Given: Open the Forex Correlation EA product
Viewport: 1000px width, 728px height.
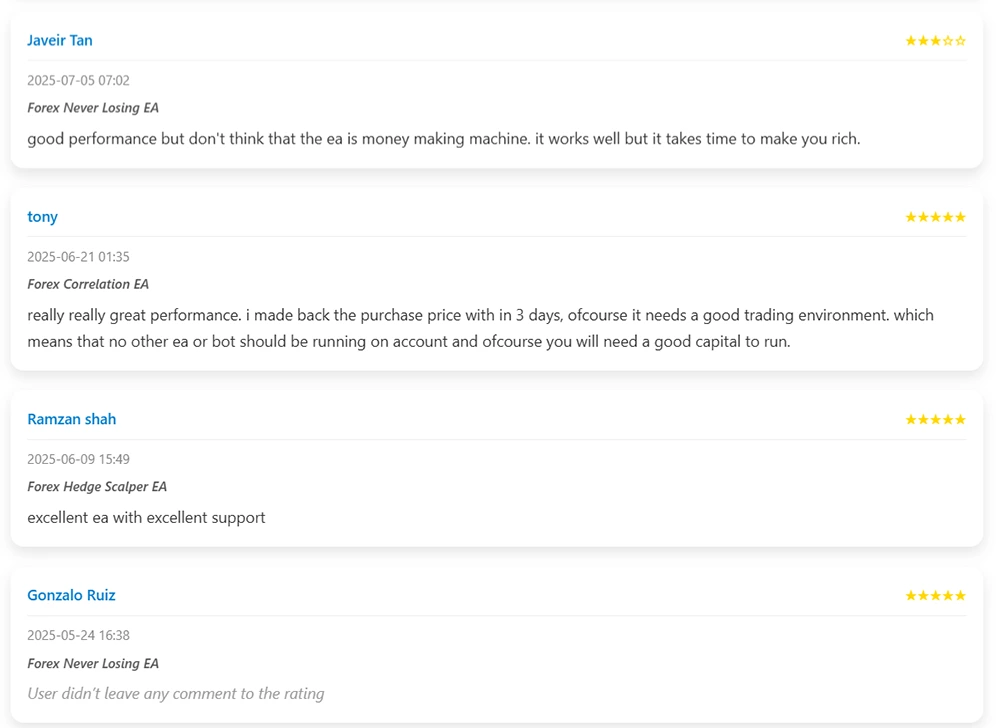Looking at the screenshot, I should [x=88, y=284].
